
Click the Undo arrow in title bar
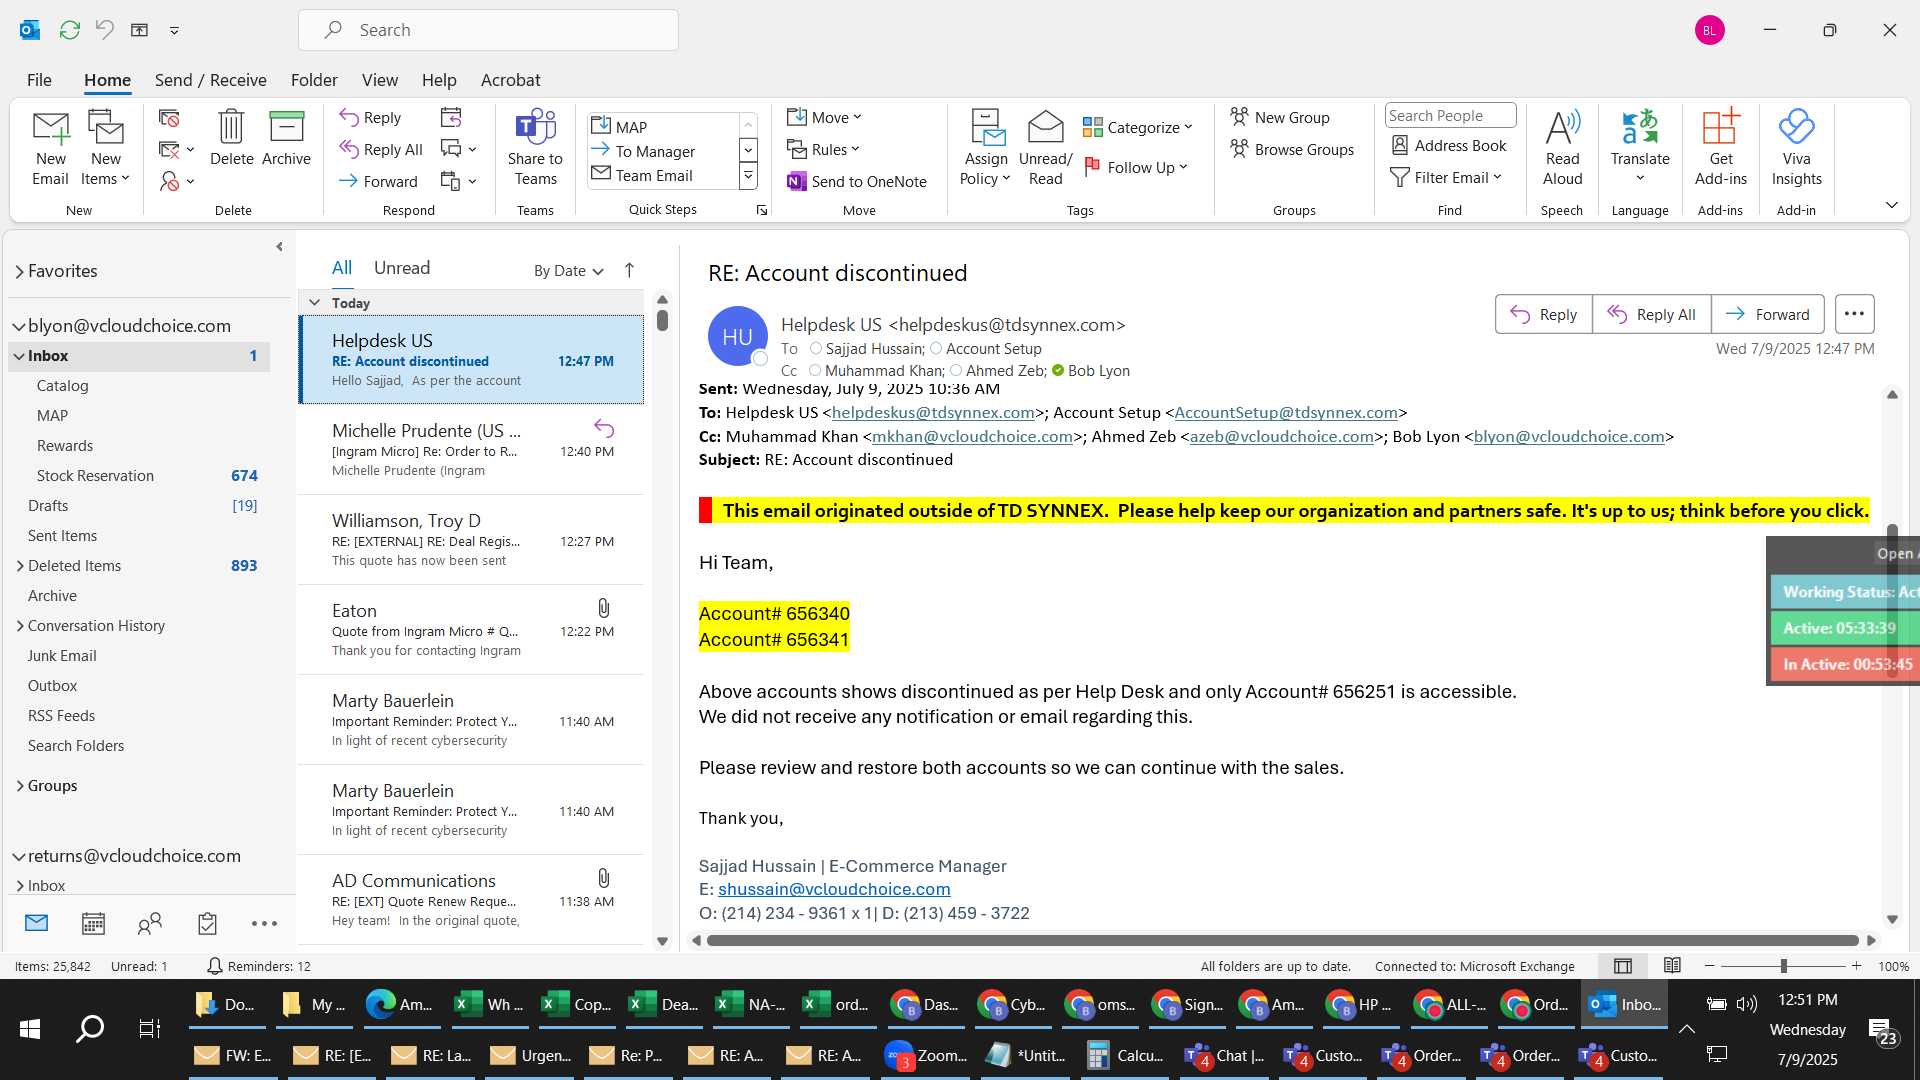104,30
